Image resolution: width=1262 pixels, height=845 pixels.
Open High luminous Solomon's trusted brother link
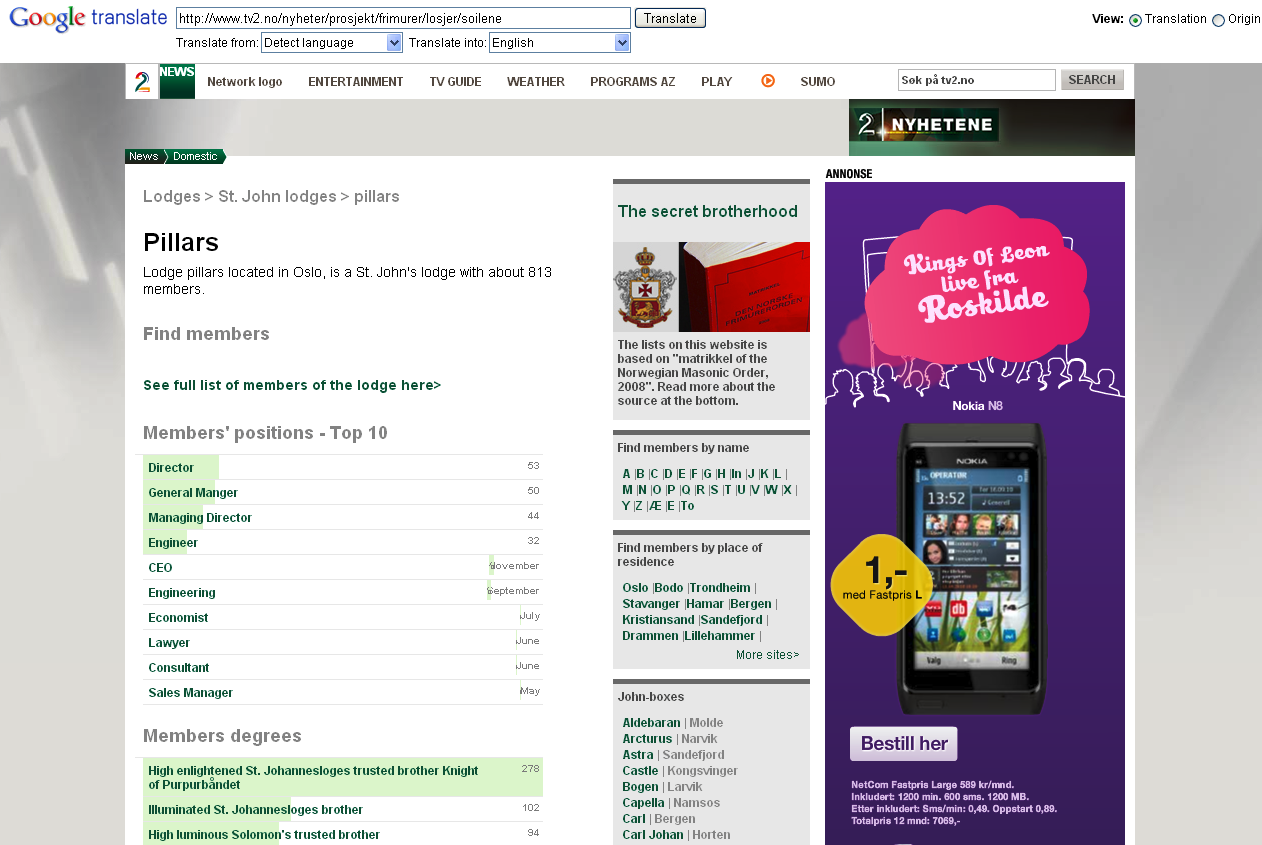[x=264, y=835]
